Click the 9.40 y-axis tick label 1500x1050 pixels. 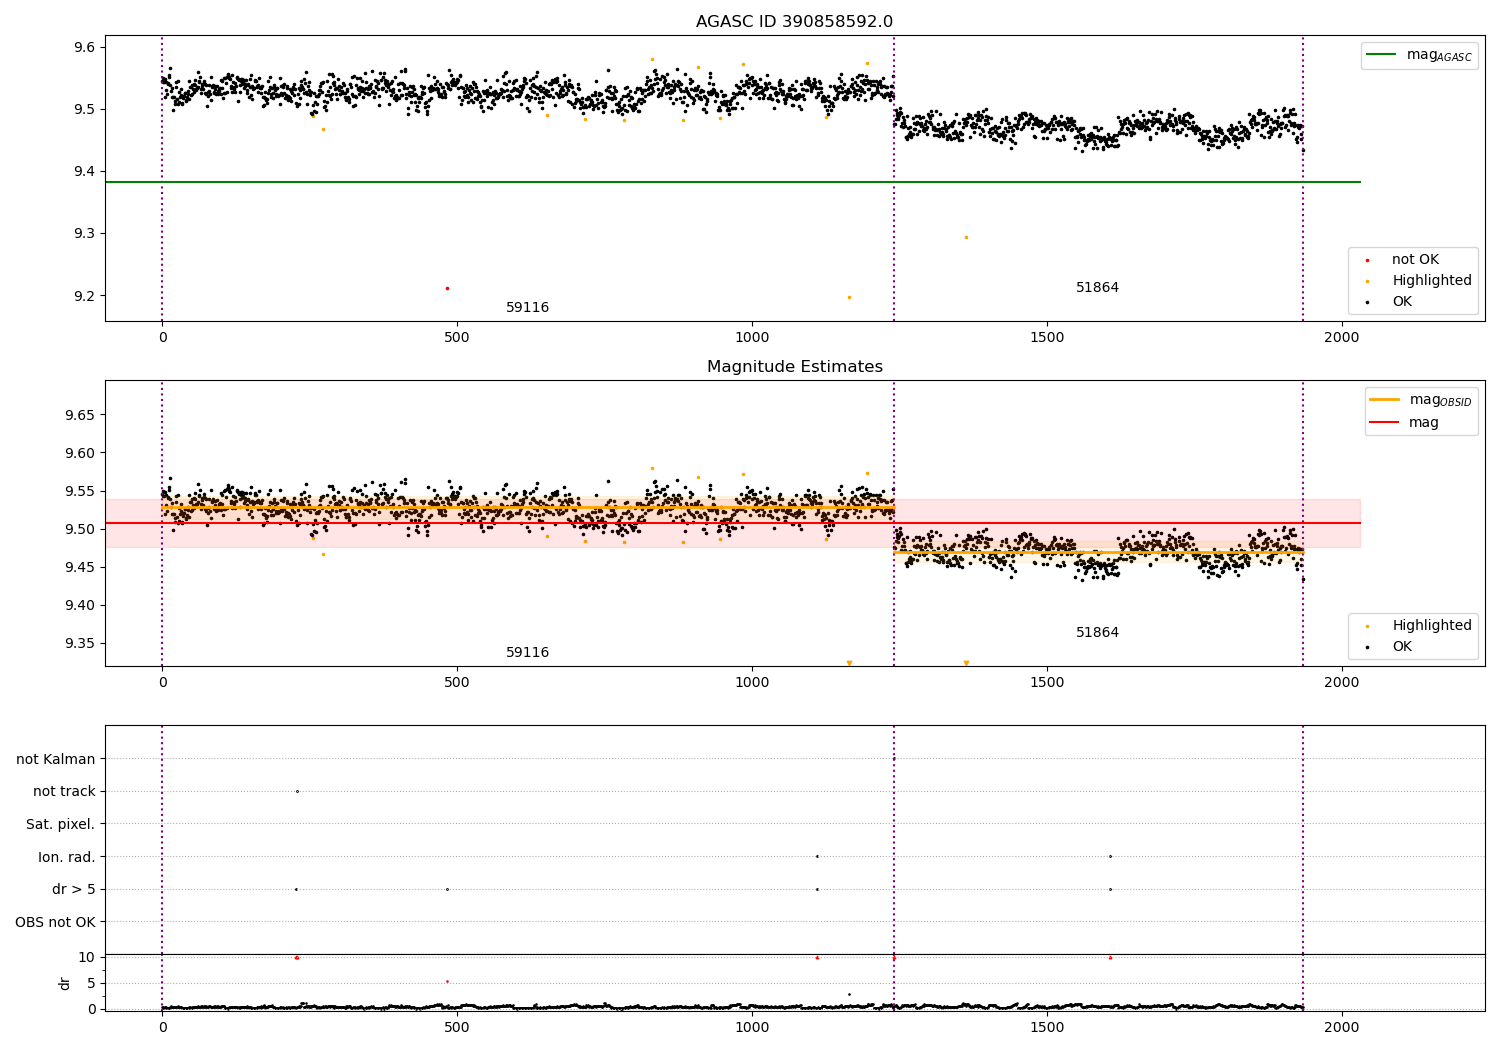point(80,605)
